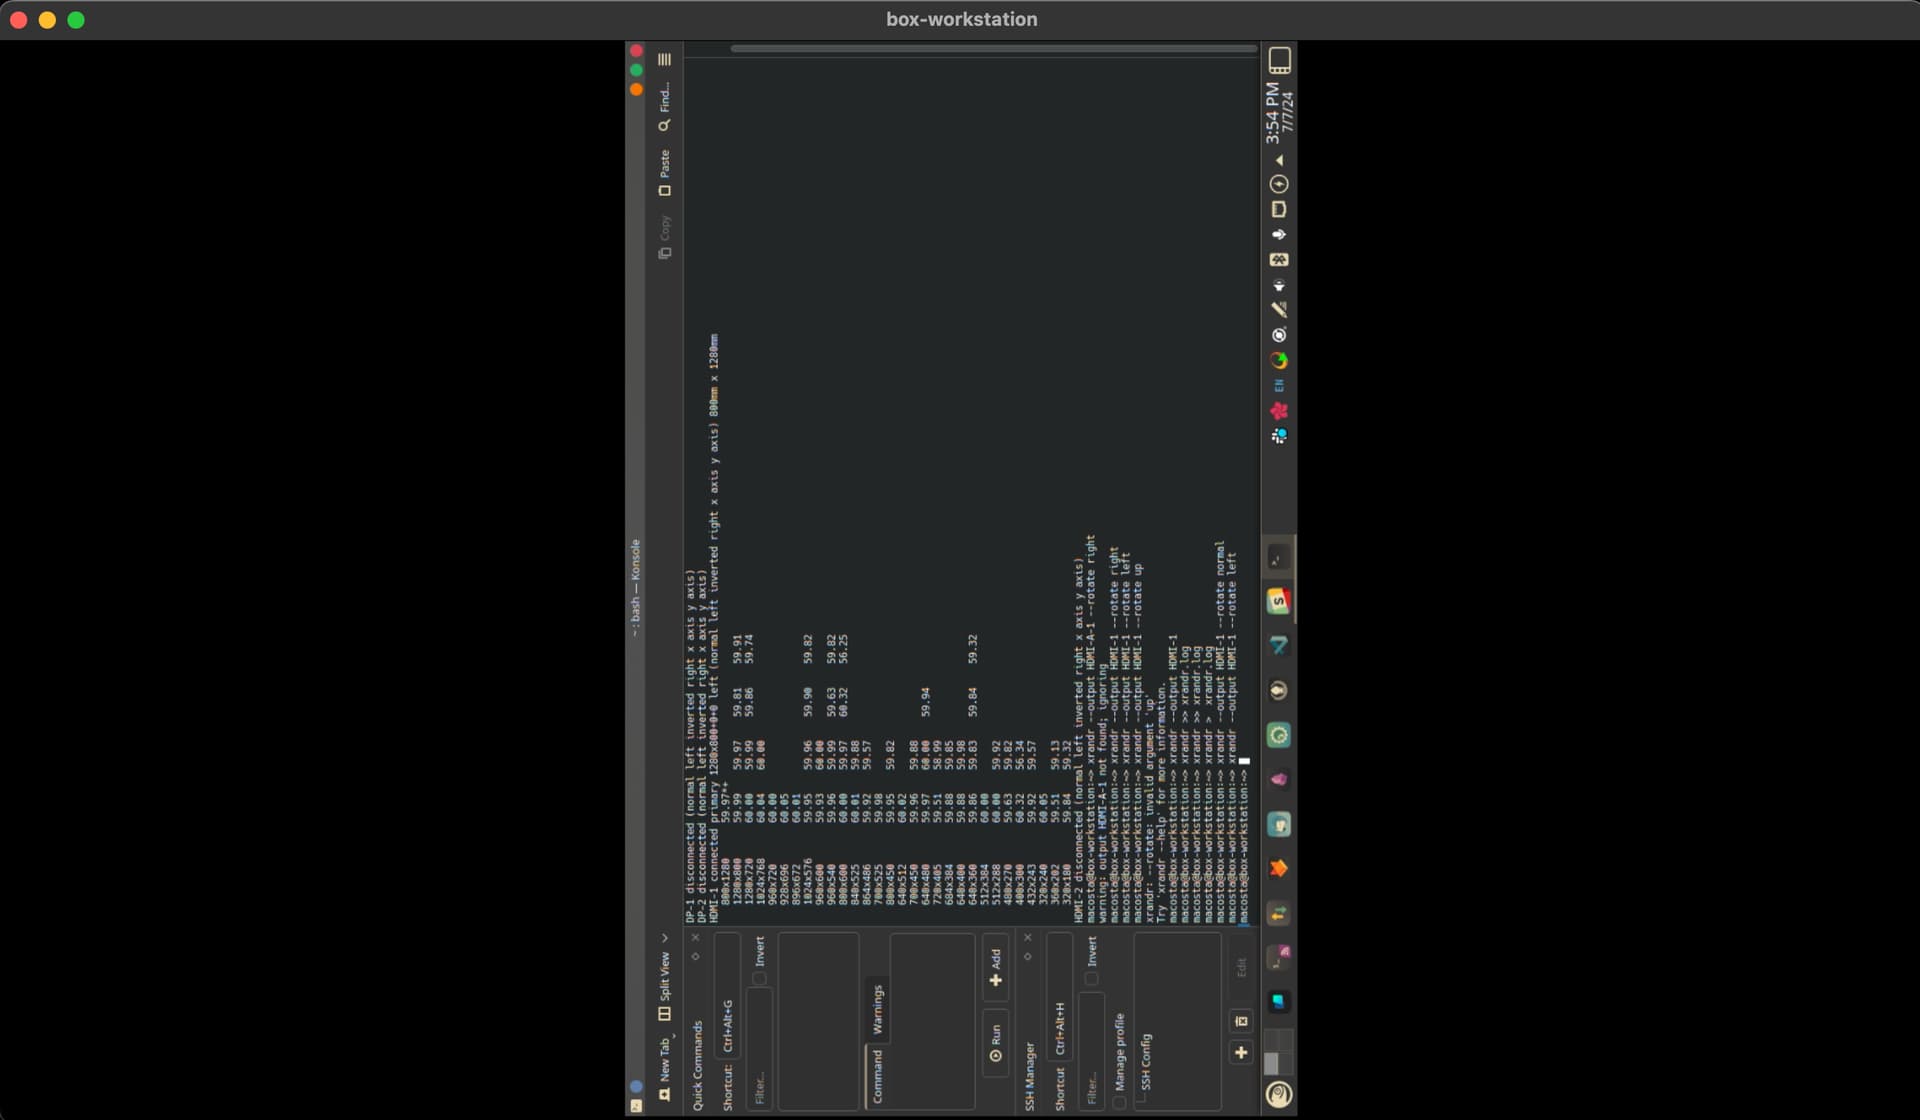Toggle Invert checkbox in SSH Manager

pos(1091,979)
